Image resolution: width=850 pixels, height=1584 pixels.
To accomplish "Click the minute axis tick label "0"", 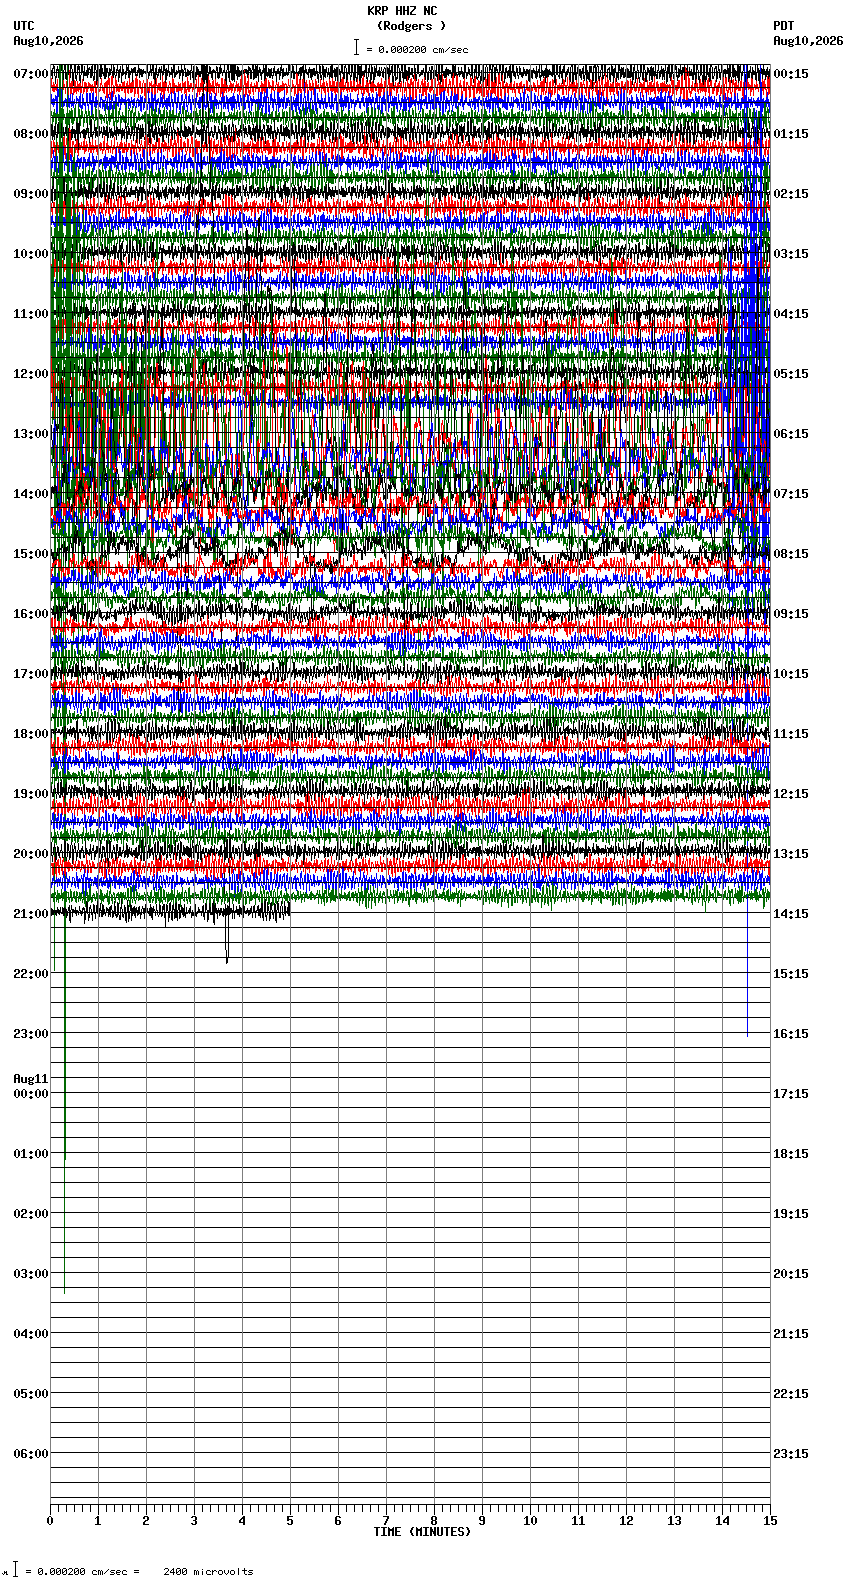I will click(x=50, y=1521).
